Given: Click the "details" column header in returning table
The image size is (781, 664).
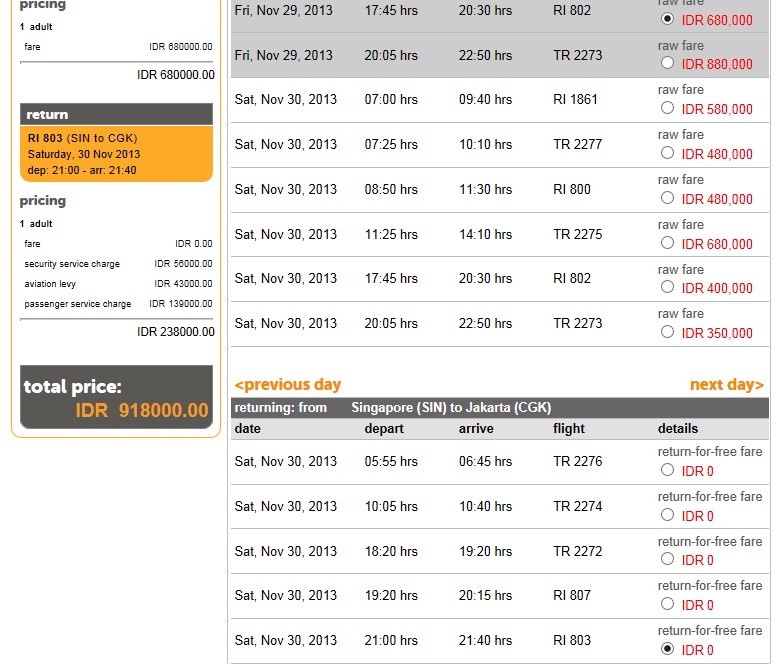Looking at the screenshot, I should pyautogui.click(x=678, y=429).
